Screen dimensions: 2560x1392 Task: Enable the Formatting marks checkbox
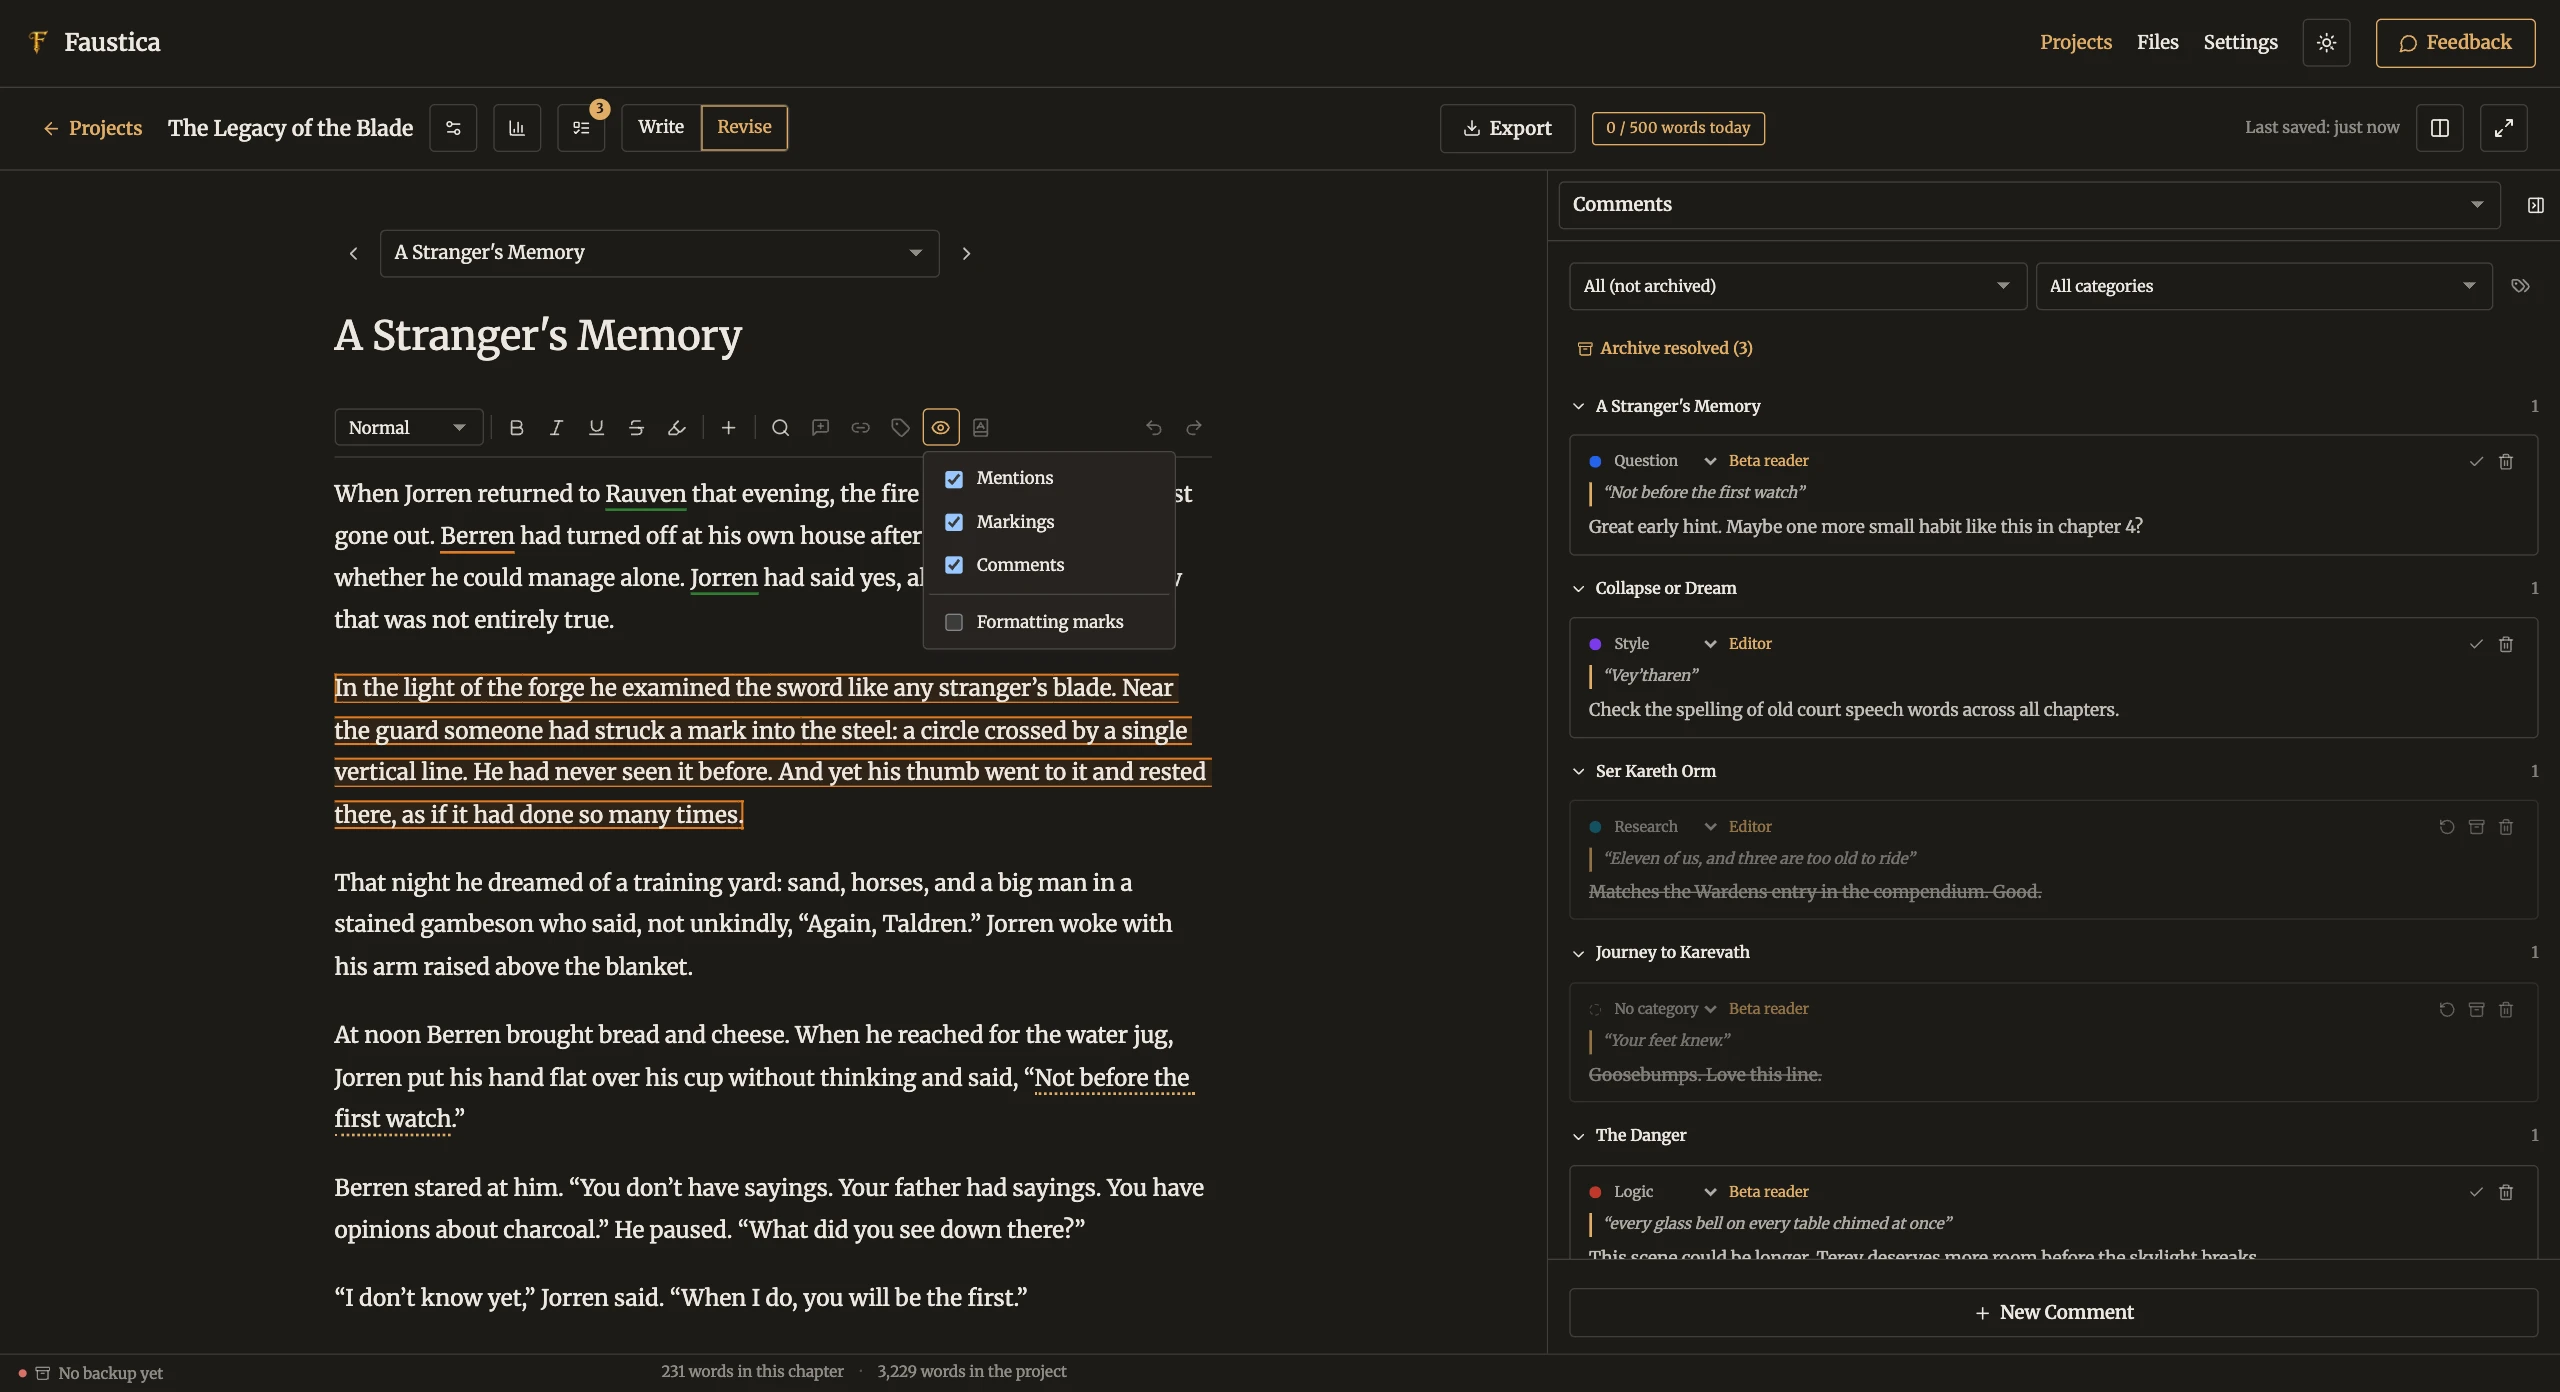pyautogui.click(x=954, y=622)
